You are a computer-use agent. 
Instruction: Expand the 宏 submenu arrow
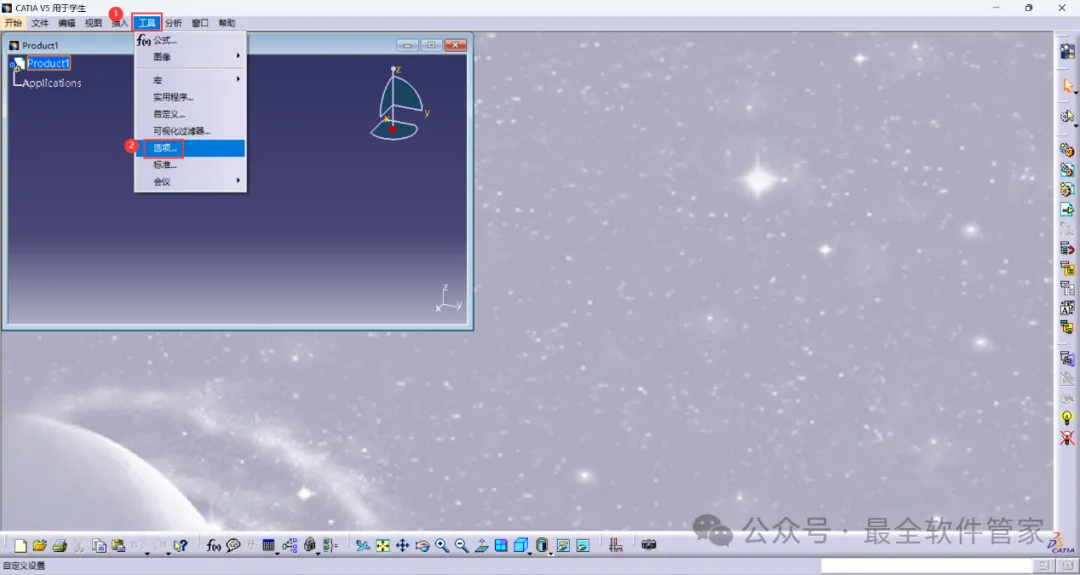tap(239, 79)
